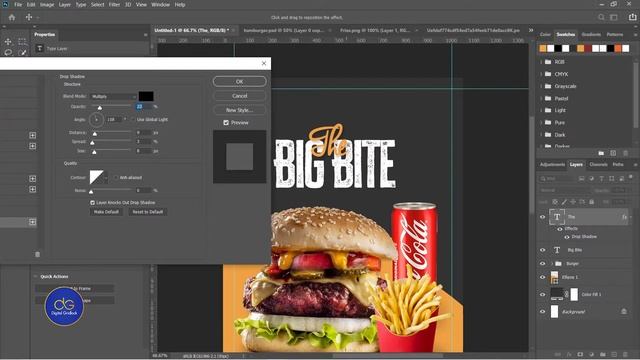The width and height of the screenshot is (640, 360).
Task: Open the Swatches panel flyout menu
Action: (x=636, y=35)
